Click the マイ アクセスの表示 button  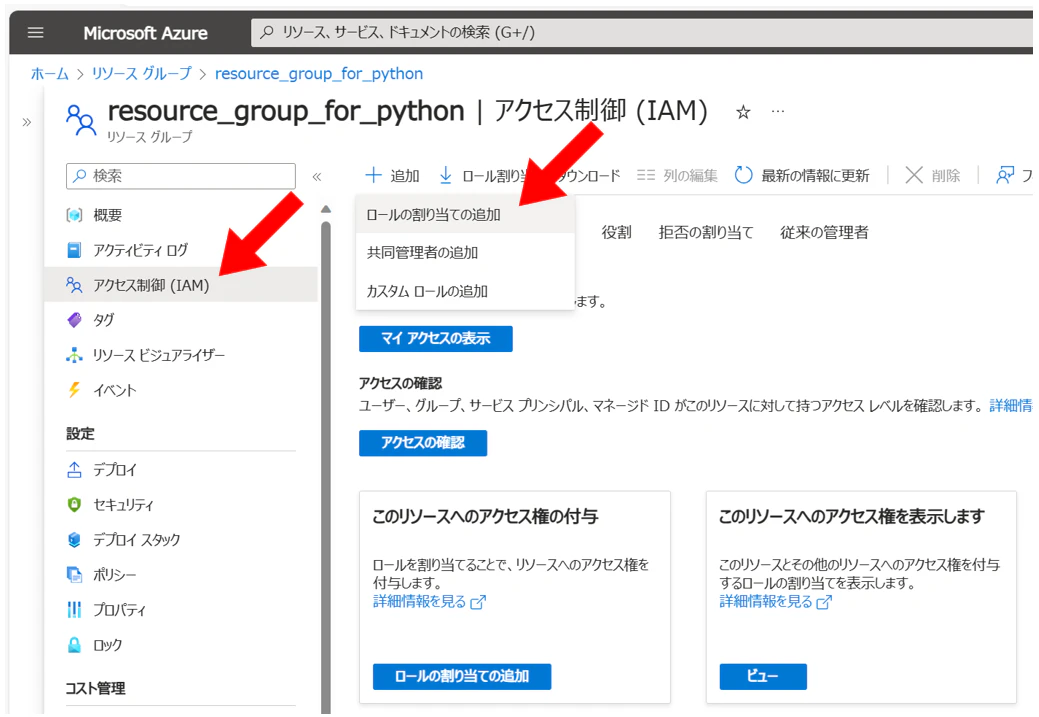(x=435, y=339)
